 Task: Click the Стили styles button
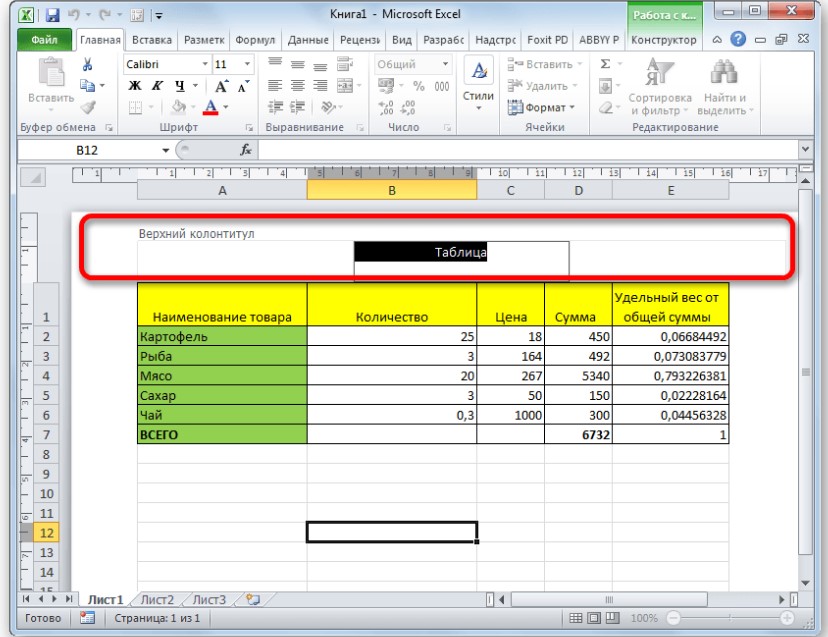click(x=479, y=84)
